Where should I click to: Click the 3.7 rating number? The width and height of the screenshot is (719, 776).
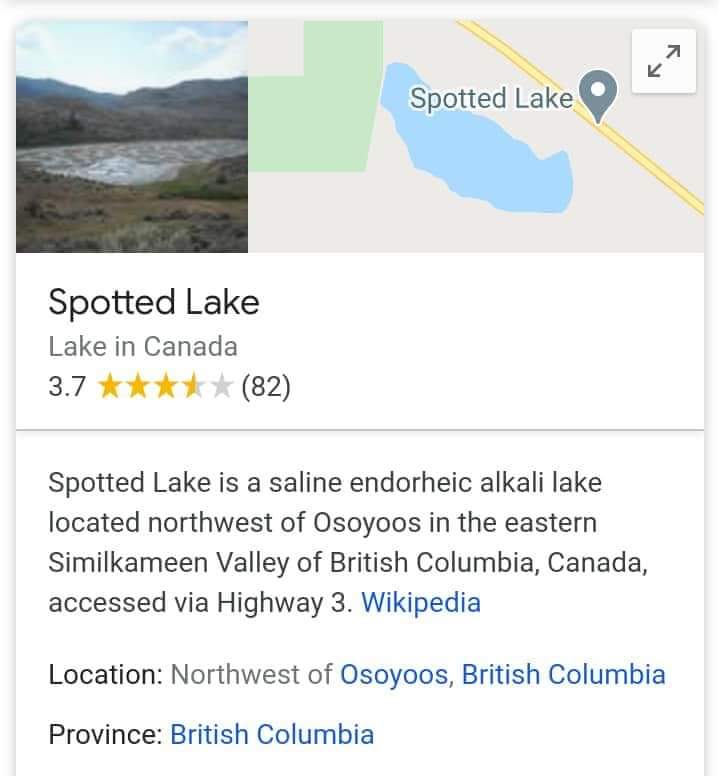[67, 387]
